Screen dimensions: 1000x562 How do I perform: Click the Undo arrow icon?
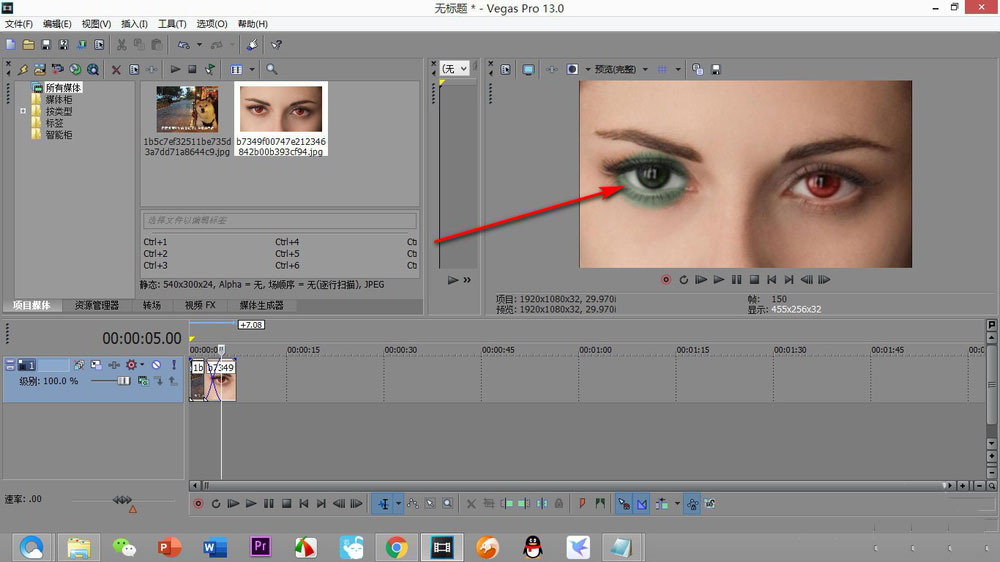pos(184,45)
